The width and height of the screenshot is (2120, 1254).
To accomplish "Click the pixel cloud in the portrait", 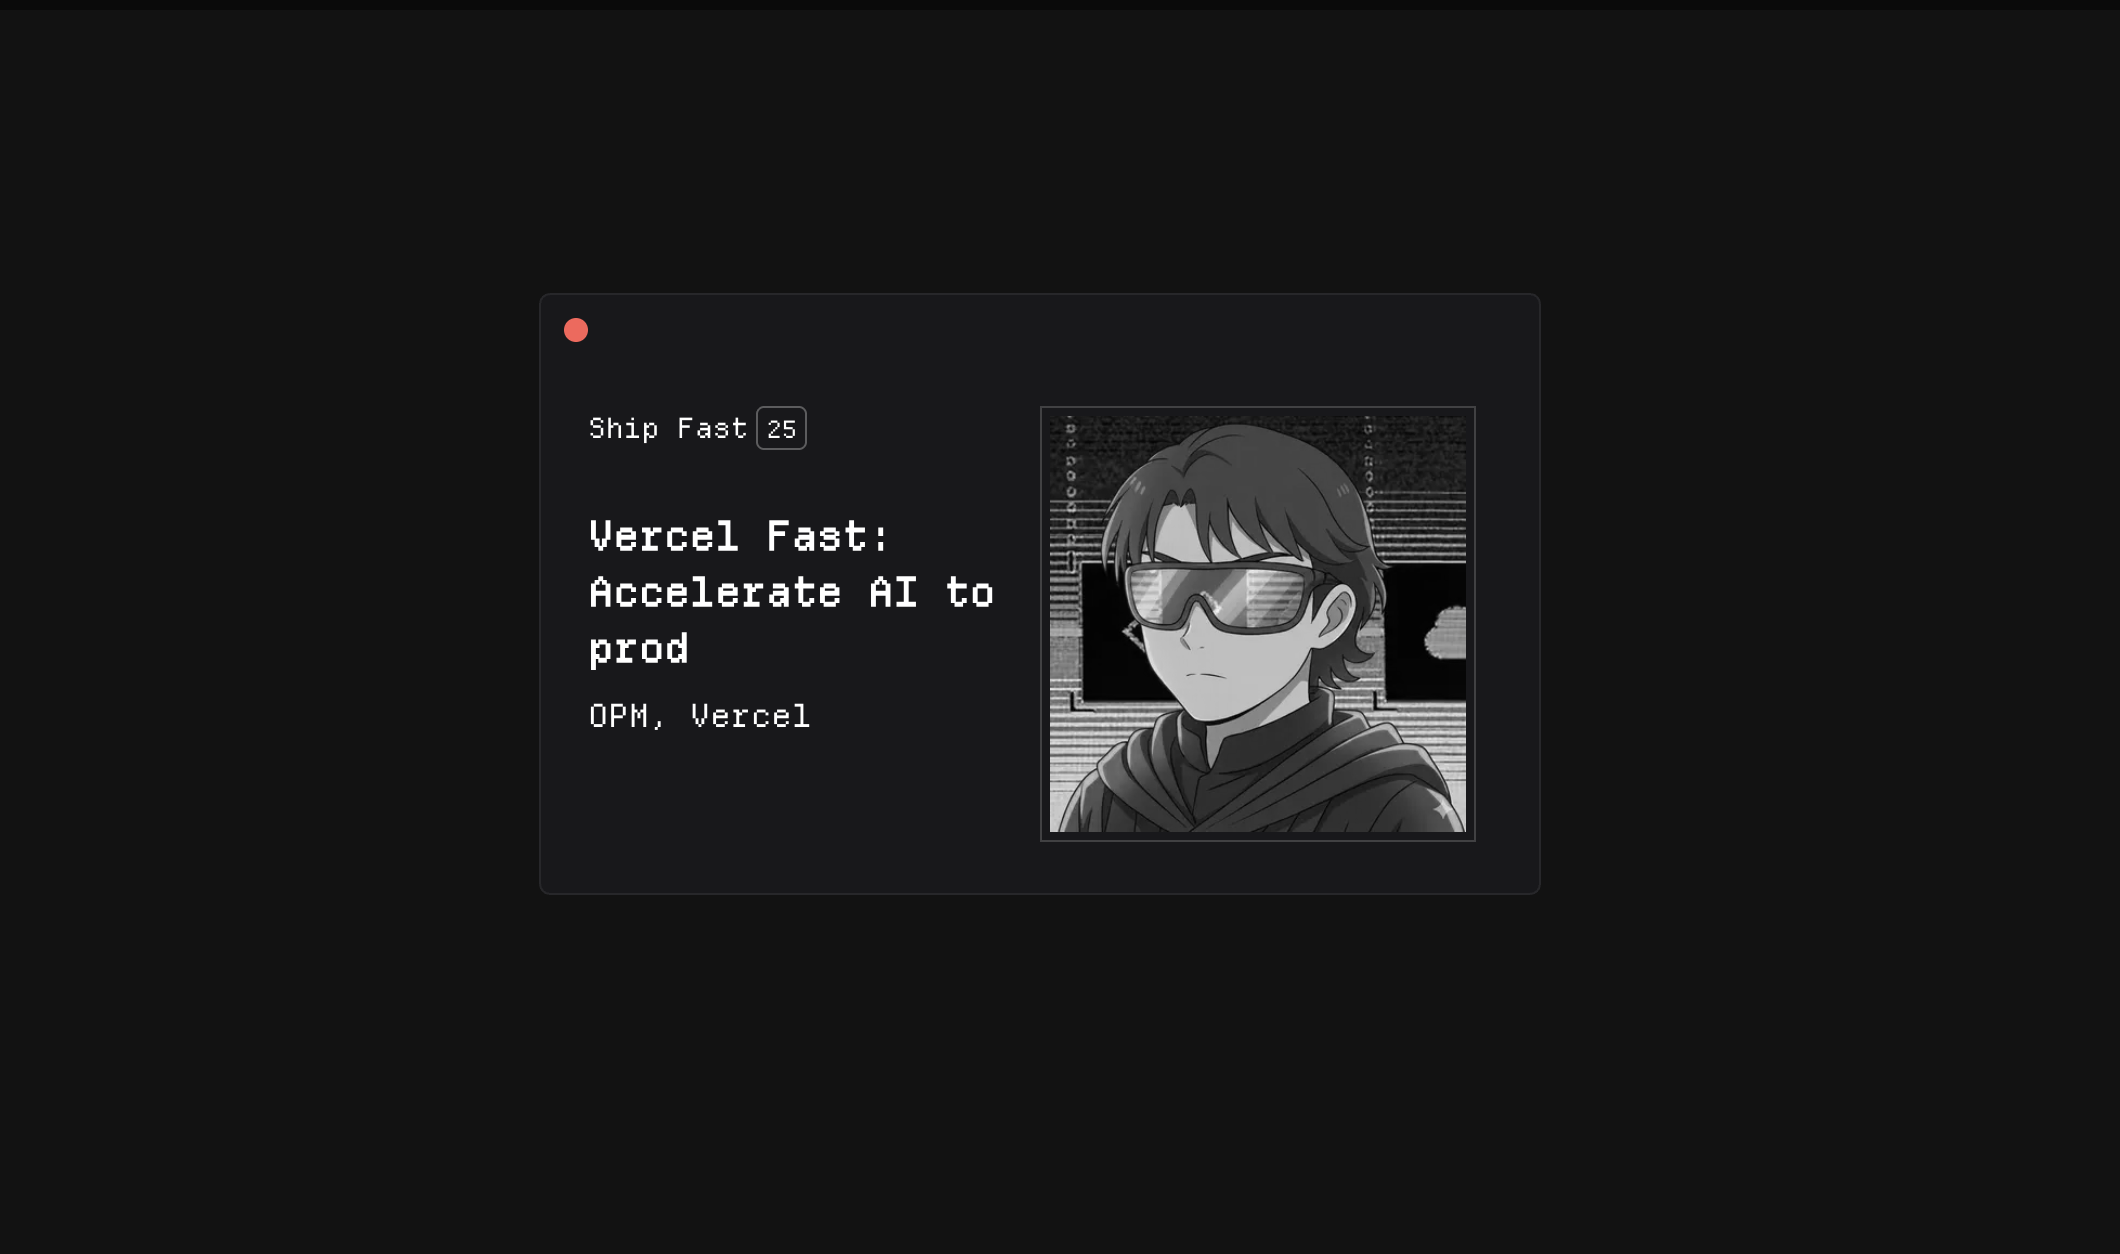I will 1445,632.
